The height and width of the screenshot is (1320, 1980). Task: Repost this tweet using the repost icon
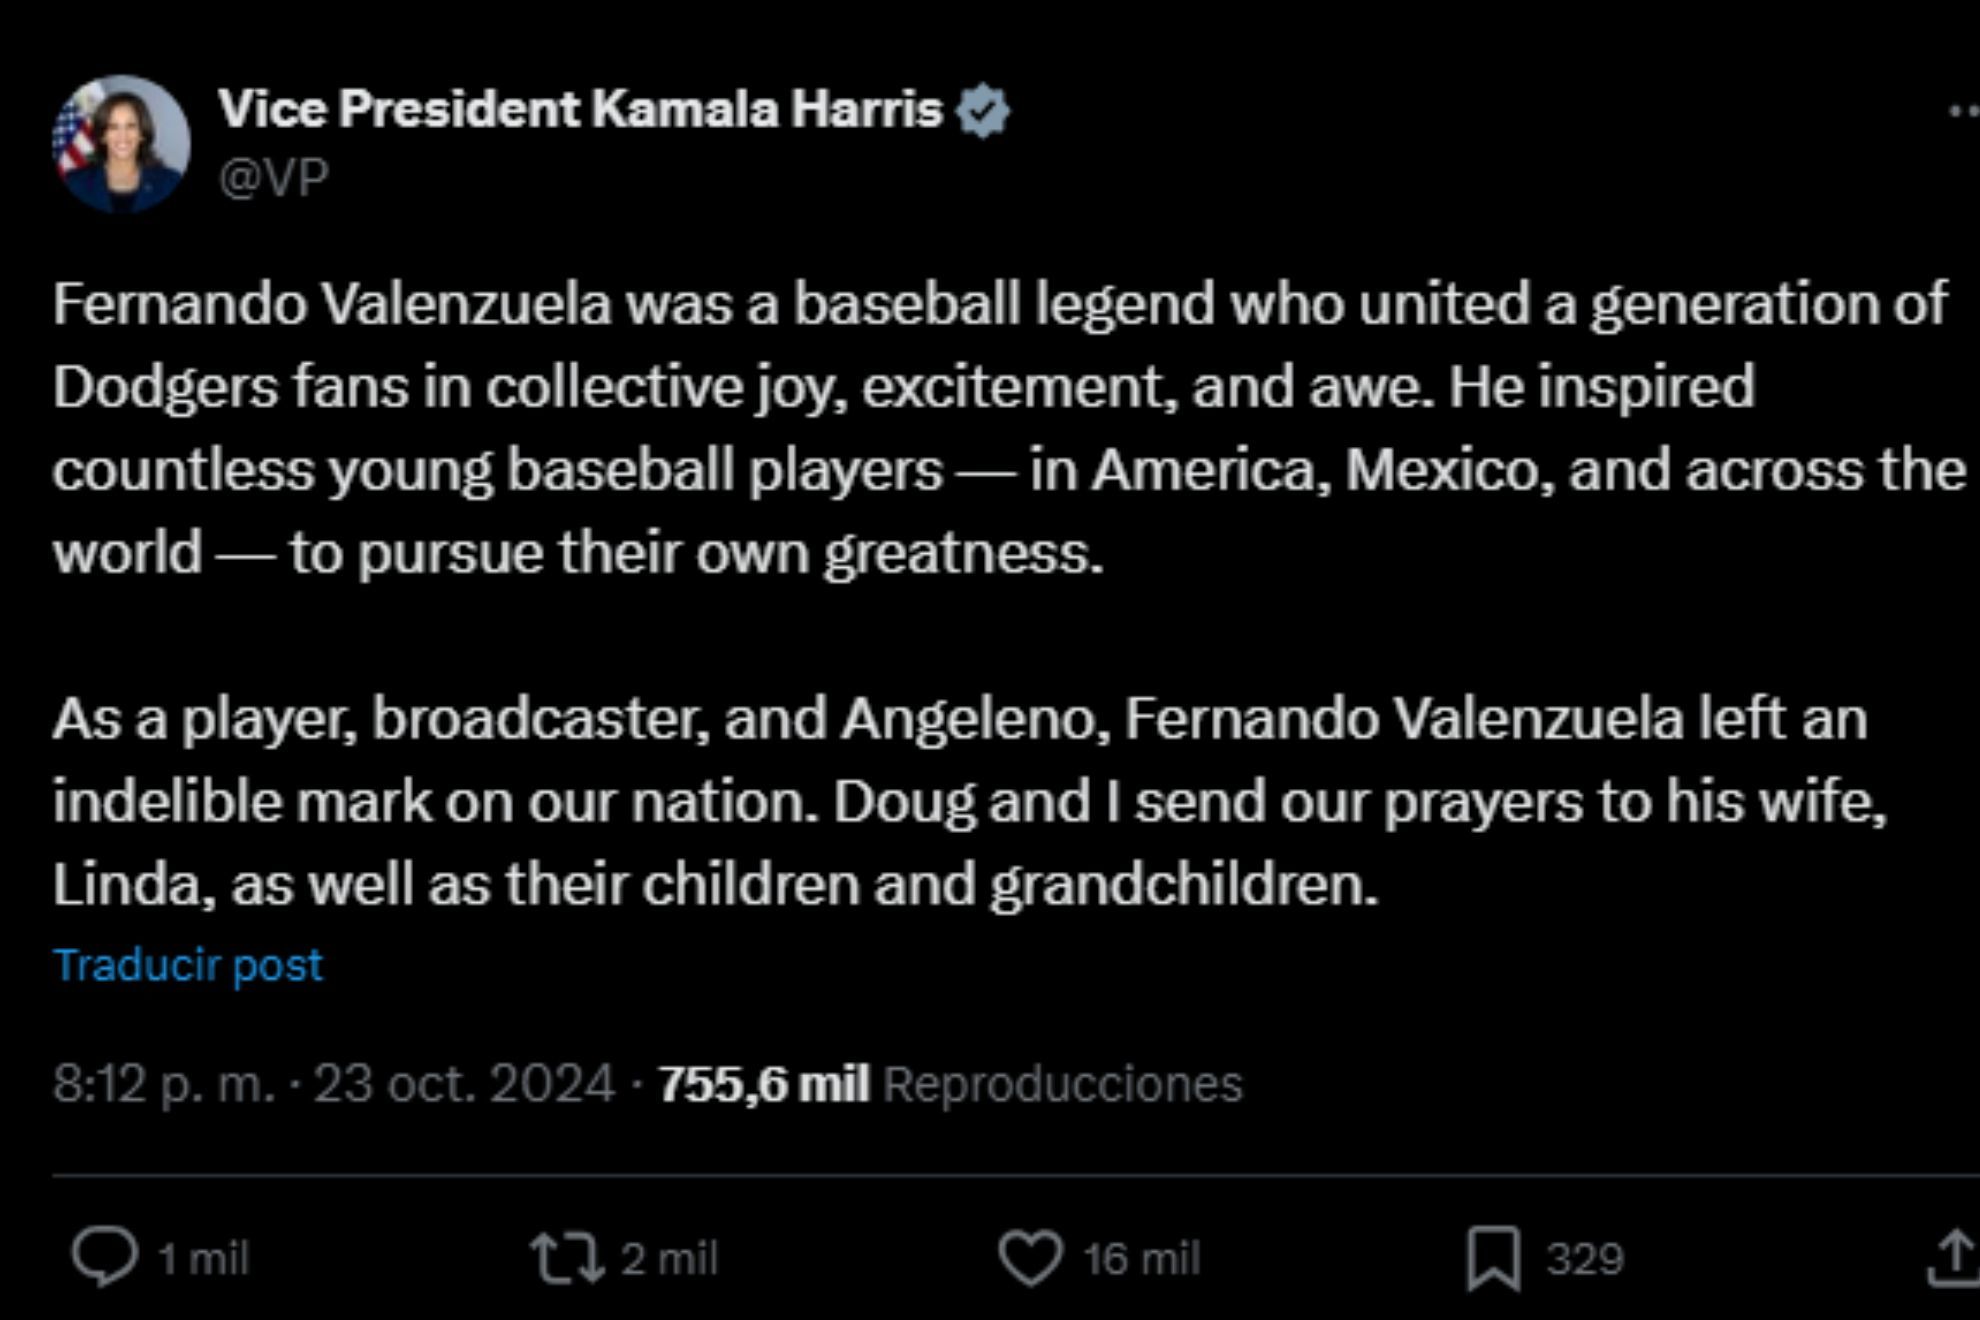[566, 1257]
